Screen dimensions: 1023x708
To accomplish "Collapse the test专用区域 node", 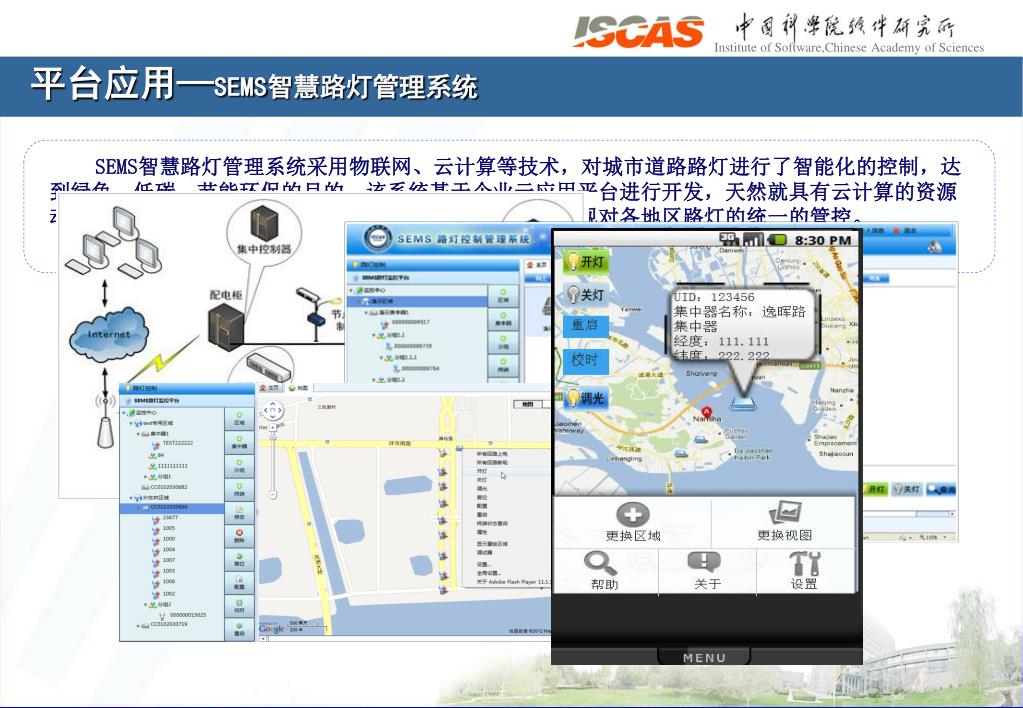I will [x=130, y=423].
